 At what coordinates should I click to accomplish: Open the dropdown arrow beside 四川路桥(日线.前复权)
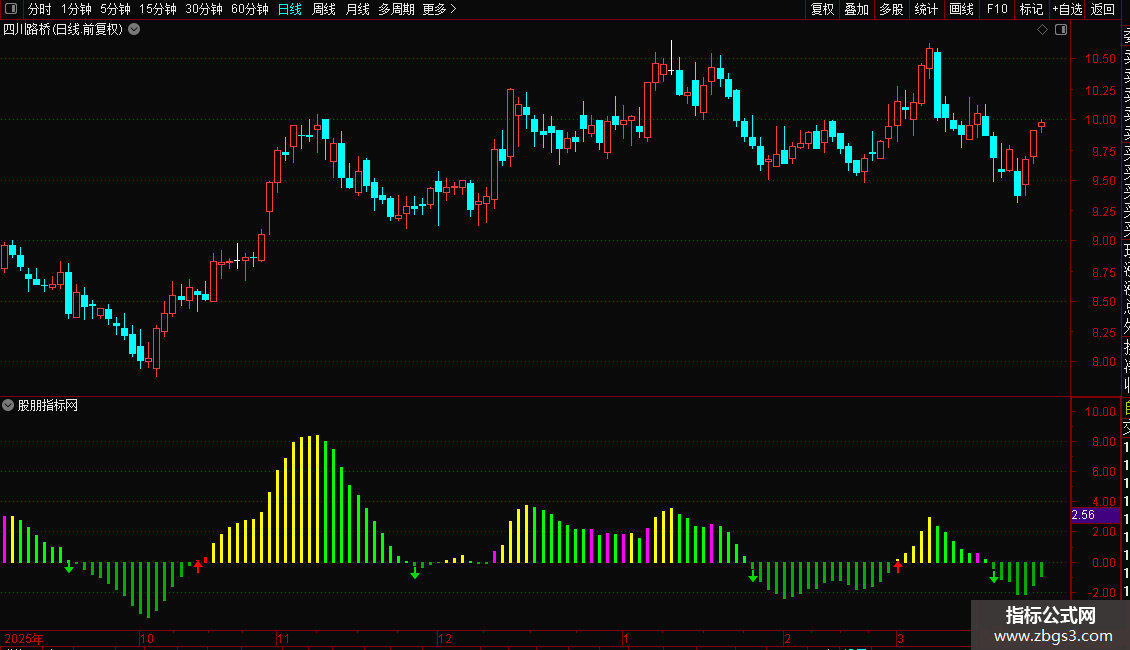click(x=134, y=30)
